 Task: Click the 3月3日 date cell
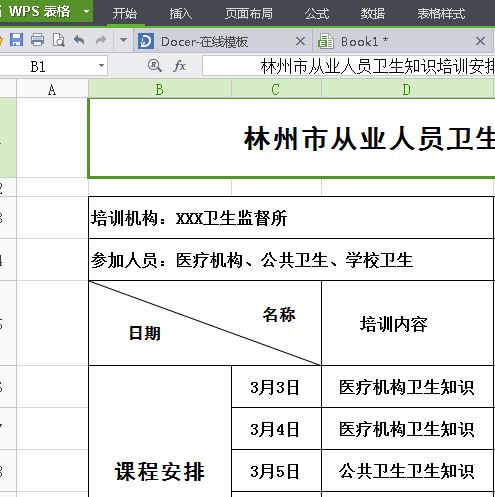click(276, 387)
